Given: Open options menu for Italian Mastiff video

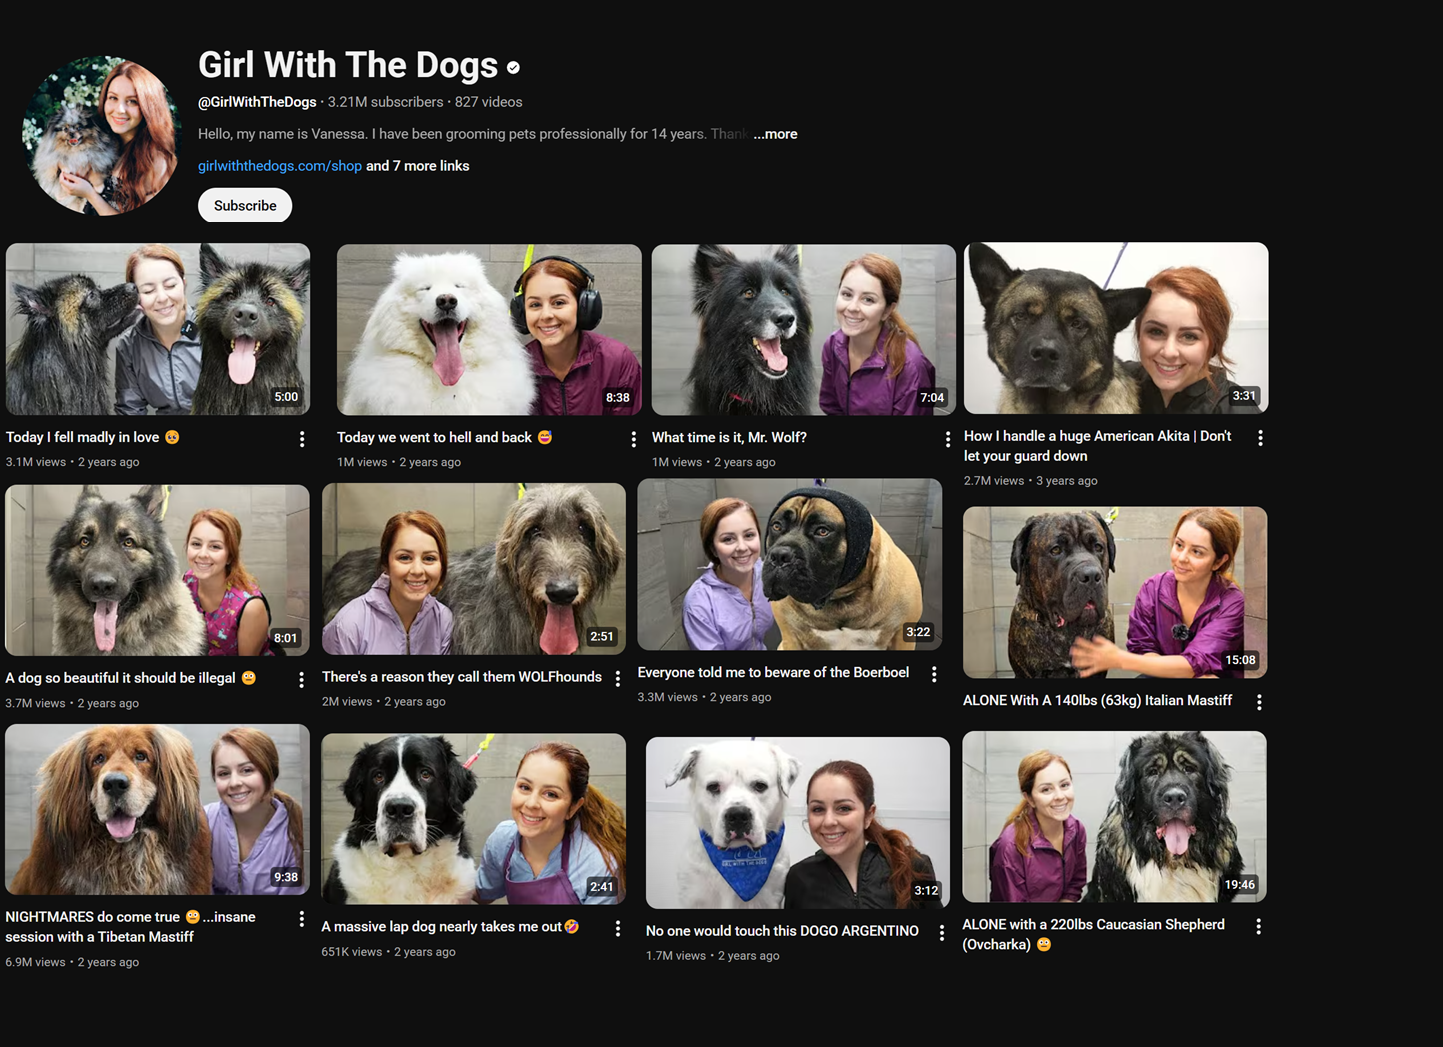Looking at the screenshot, I should click(x=1259, y=702).
